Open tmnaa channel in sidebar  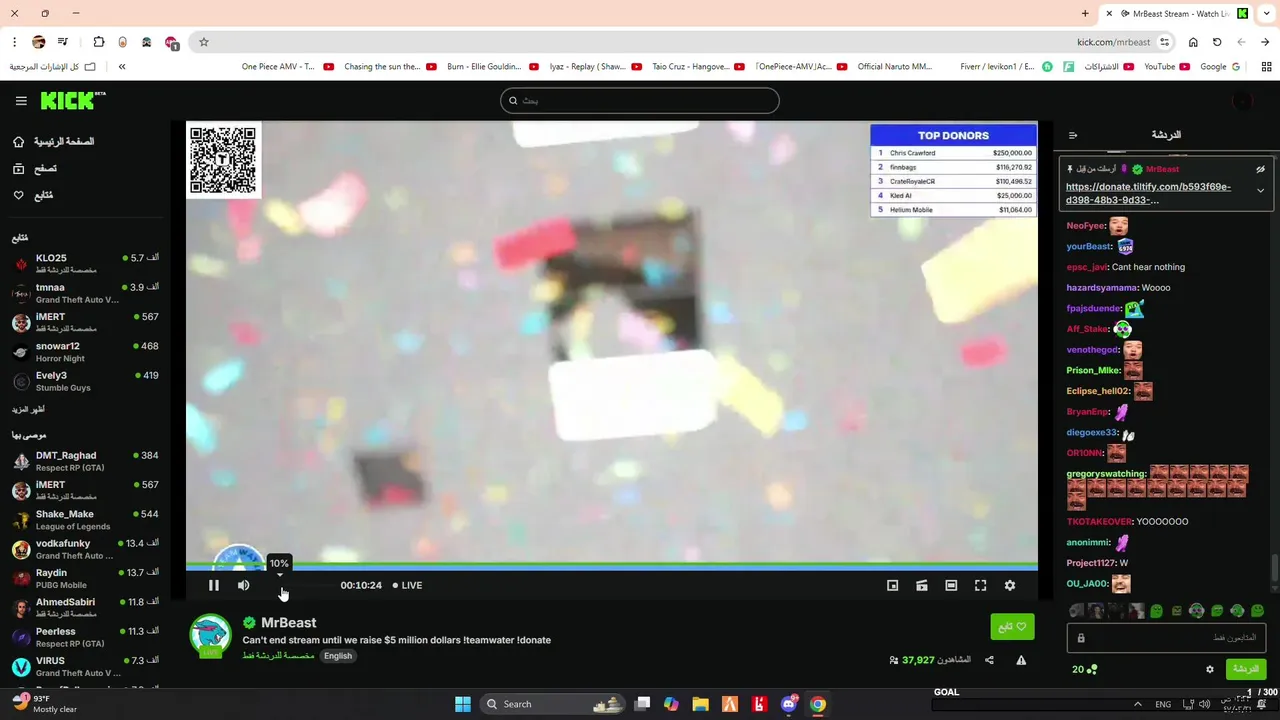[x=85, y=293]
